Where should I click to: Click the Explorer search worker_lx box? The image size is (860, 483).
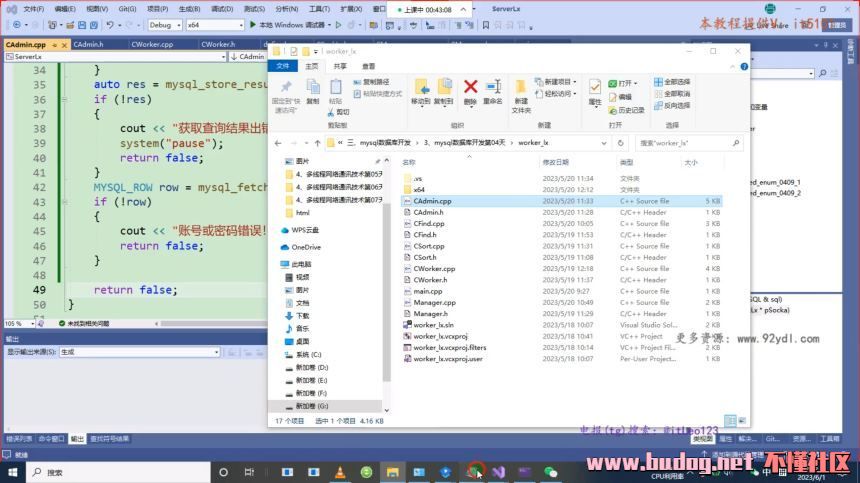pyautogui.click(x=689, y=143)
